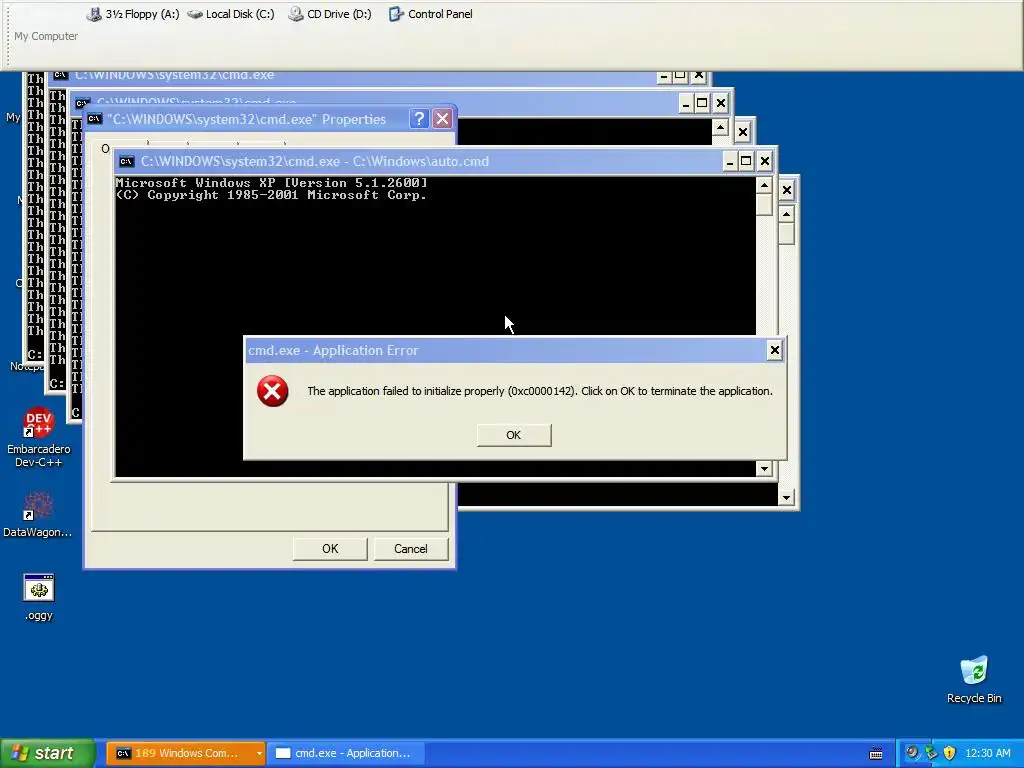
Task: Click scroll down arrow in auto.cmd window
Action: click(764, 468)
